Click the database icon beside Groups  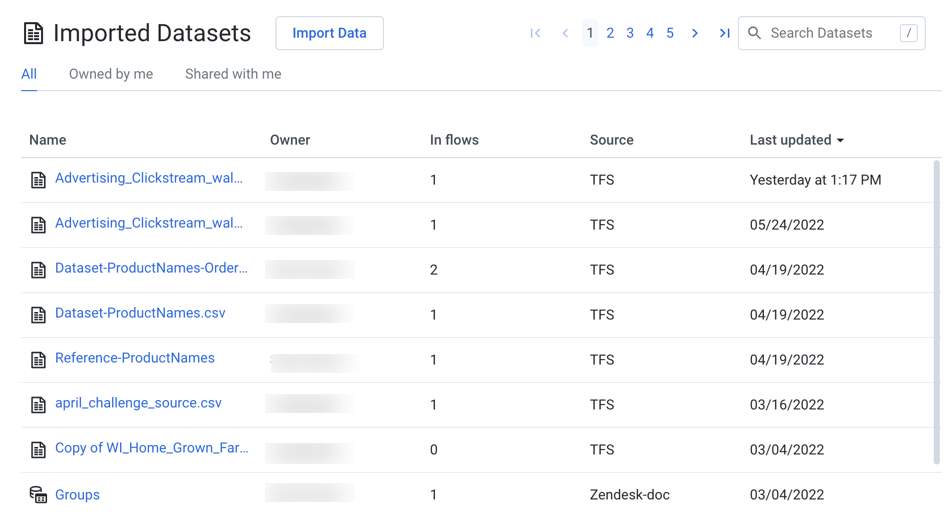pyautogui.click(x=38, y=495)
